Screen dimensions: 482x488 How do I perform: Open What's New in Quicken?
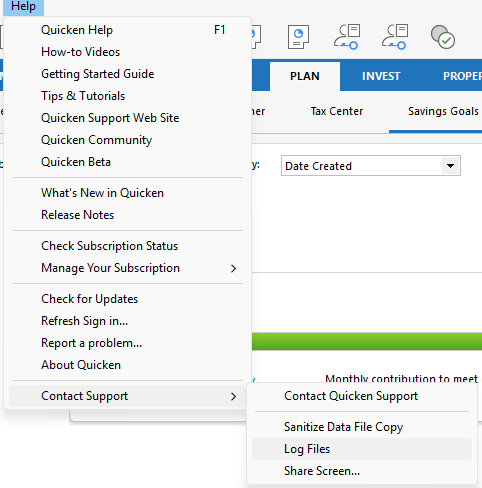127,193
